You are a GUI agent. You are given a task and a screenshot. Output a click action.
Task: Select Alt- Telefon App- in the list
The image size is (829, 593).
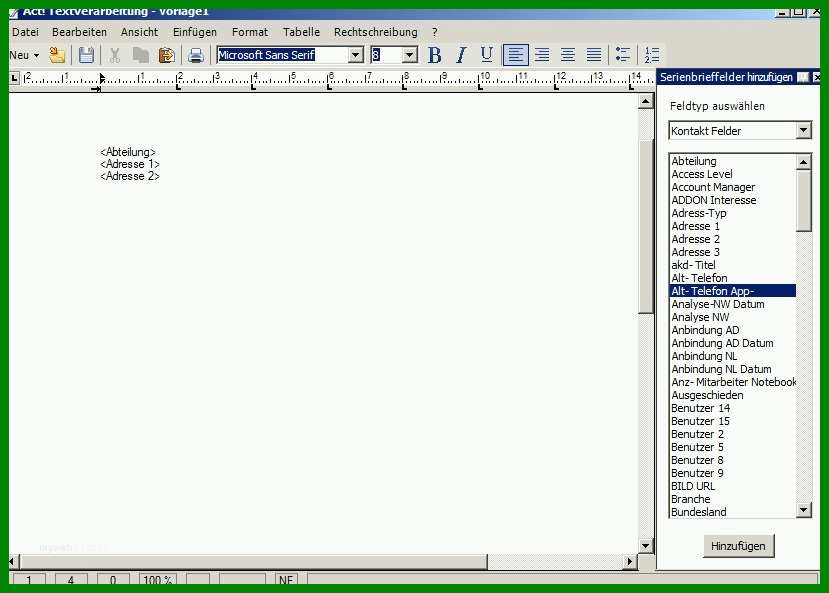coord(733,291)
